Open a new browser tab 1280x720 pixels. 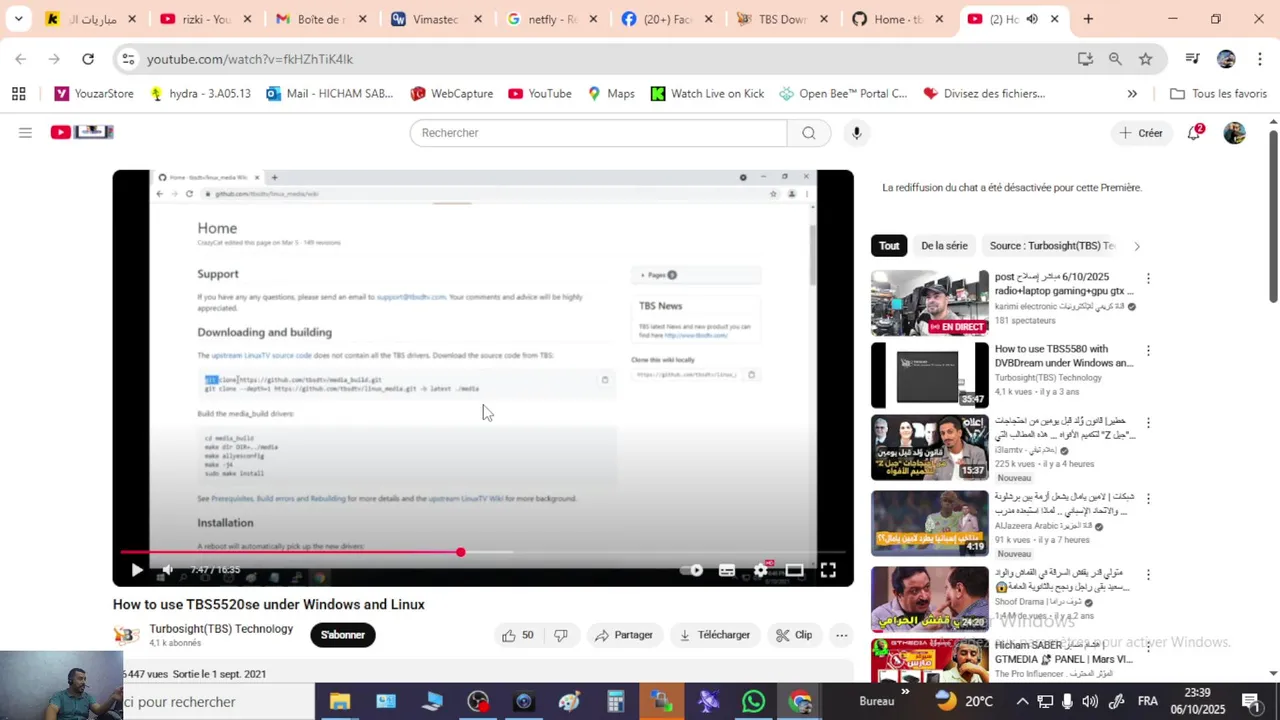click(x=1088, y=19)
